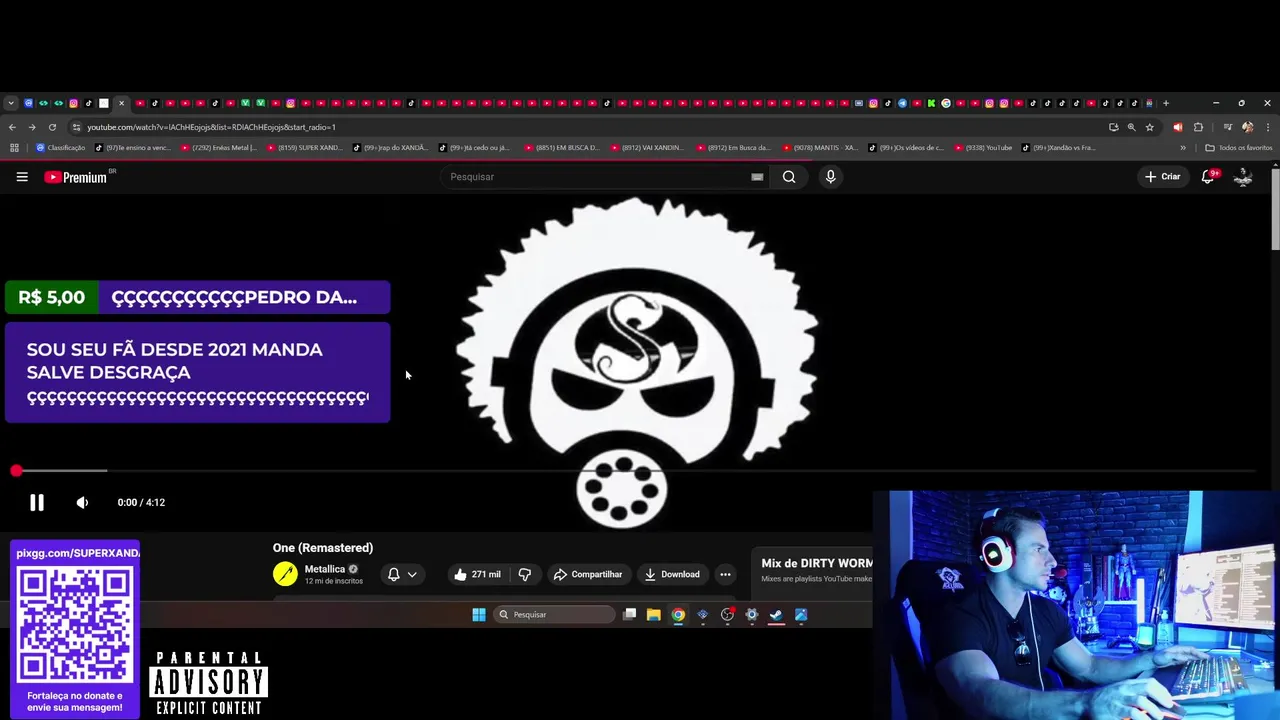
Task: Dislike the video with thumbs-down
Action: pyautogui.click(x=524, y=574)
